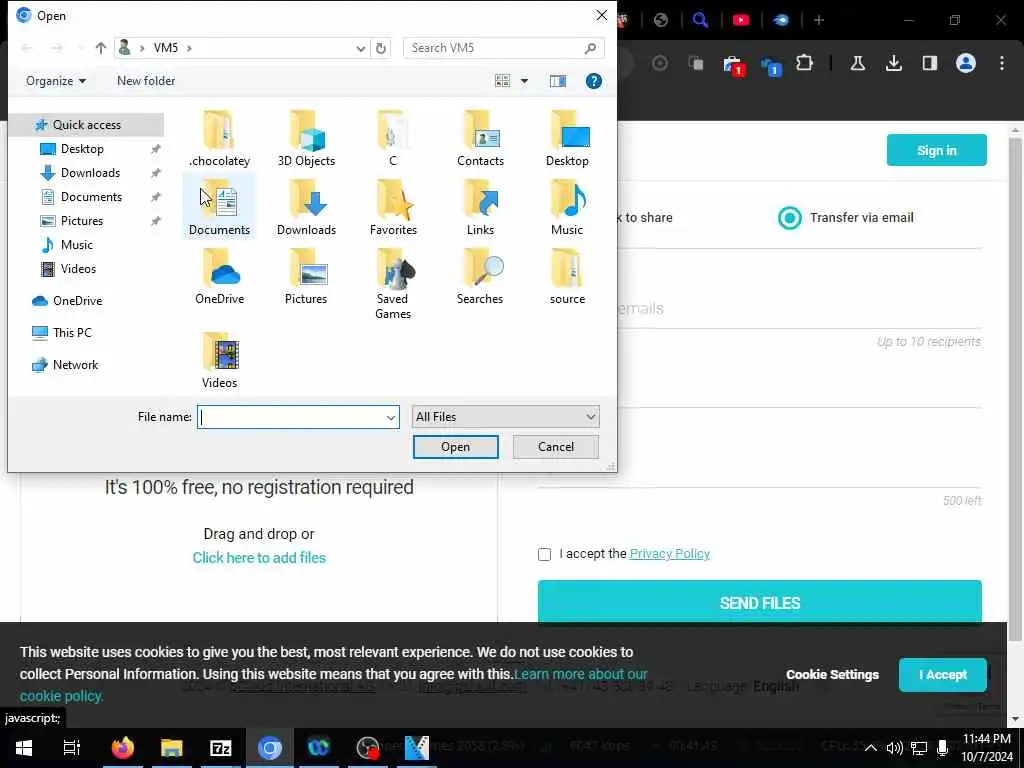Expand the address bar history dropdown
The width and height of the screenshot is (1024, 768).
(360, 48)
